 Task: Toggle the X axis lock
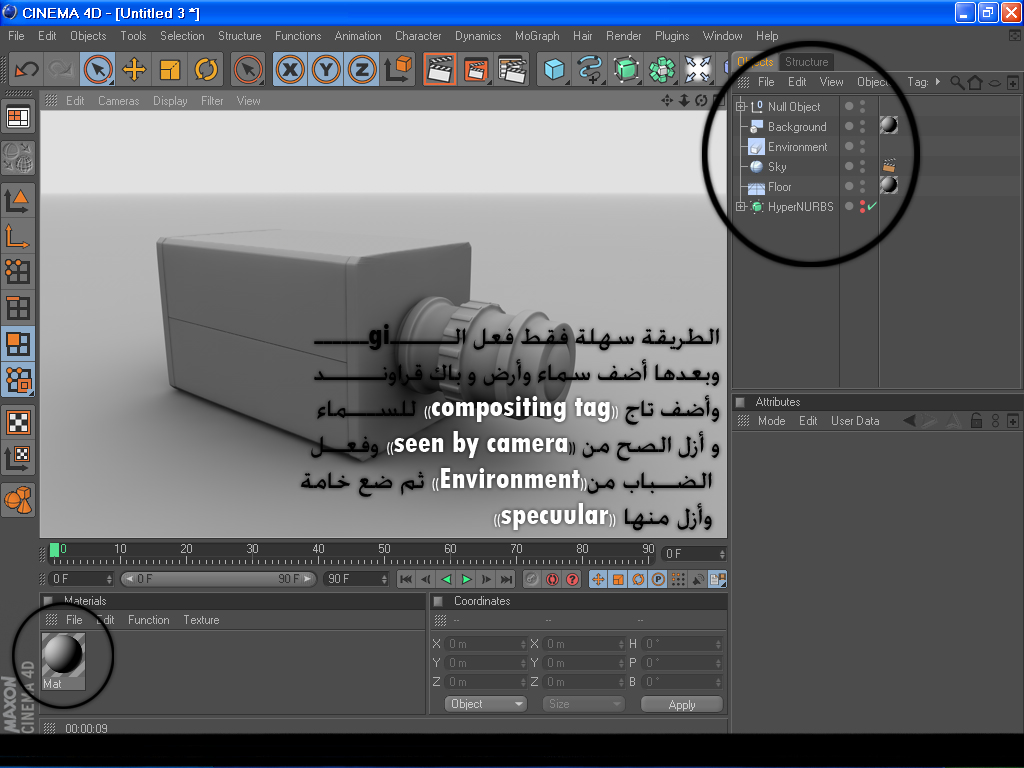290,69
